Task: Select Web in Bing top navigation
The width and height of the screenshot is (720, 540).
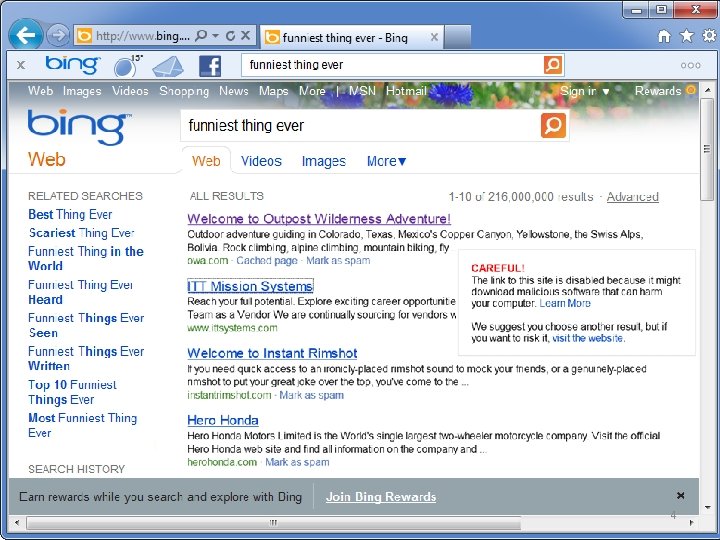Action: (x=40, y=91)
